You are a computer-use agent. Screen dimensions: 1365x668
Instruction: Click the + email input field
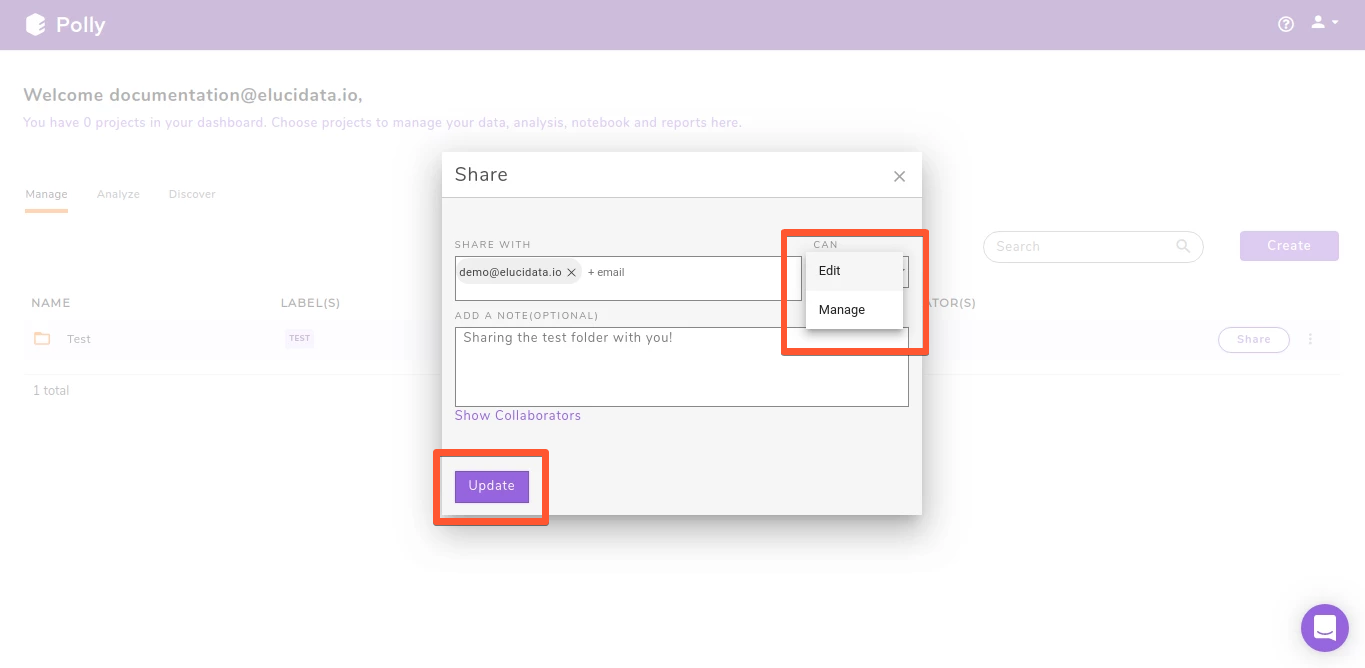coord(608,271)
